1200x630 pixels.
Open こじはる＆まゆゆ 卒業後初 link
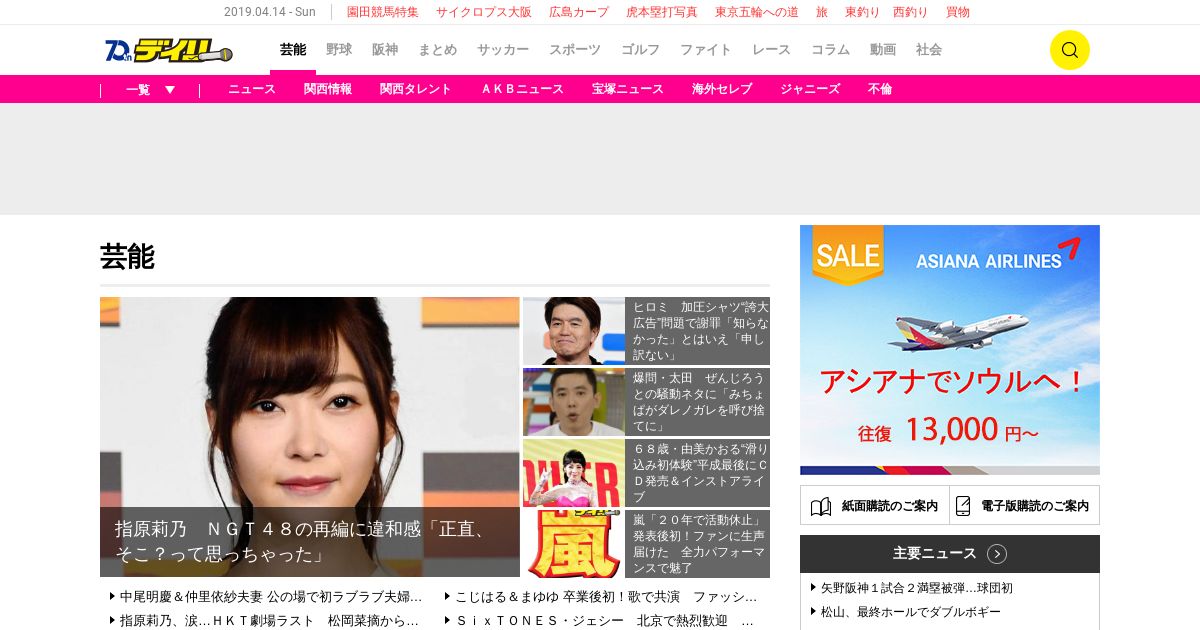point(606,596)
